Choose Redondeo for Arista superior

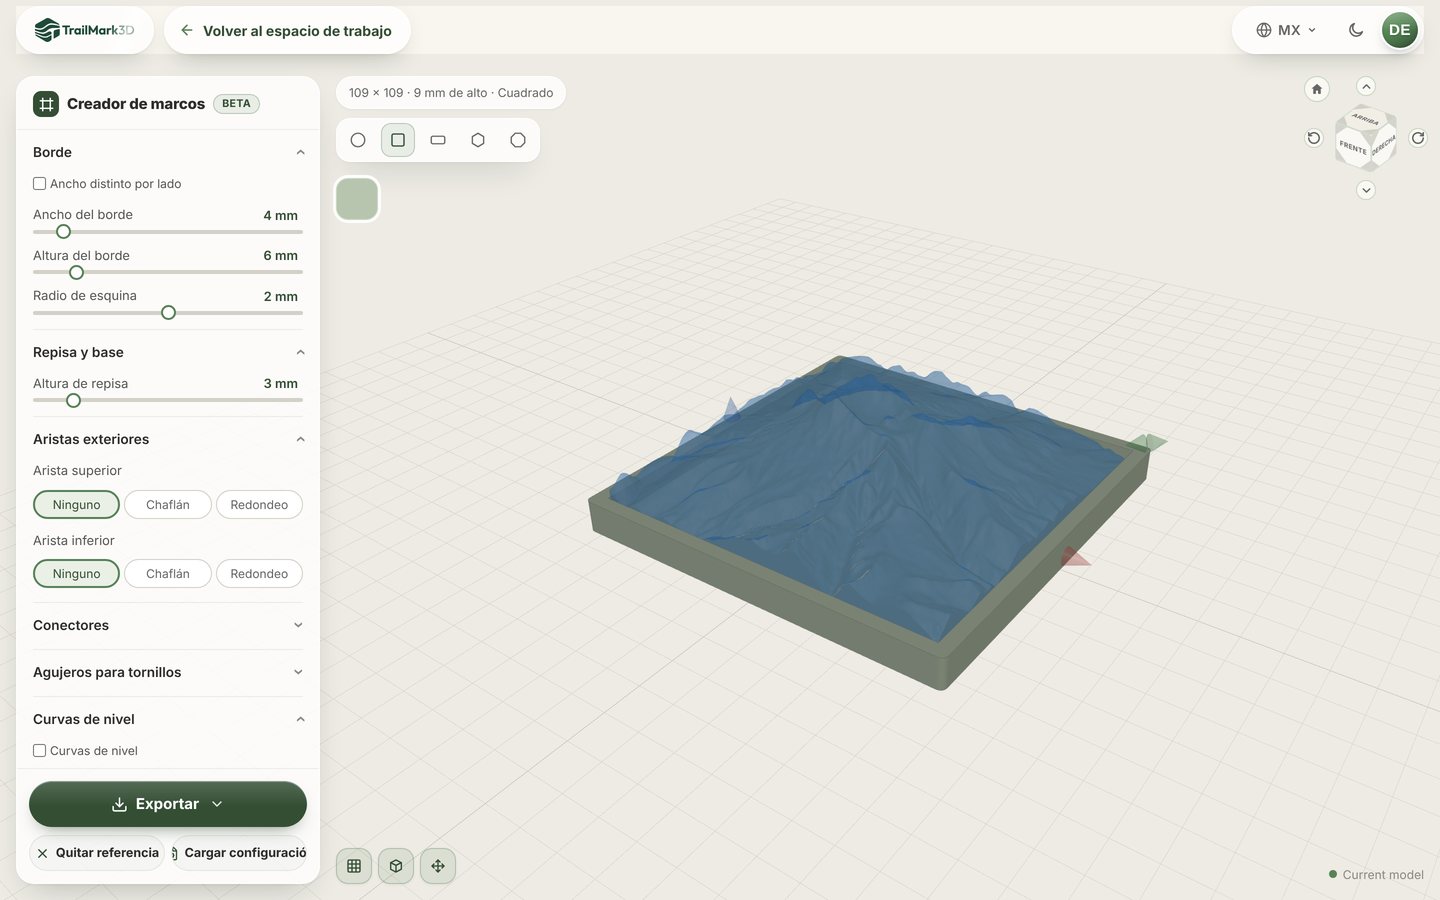[259, 505]
